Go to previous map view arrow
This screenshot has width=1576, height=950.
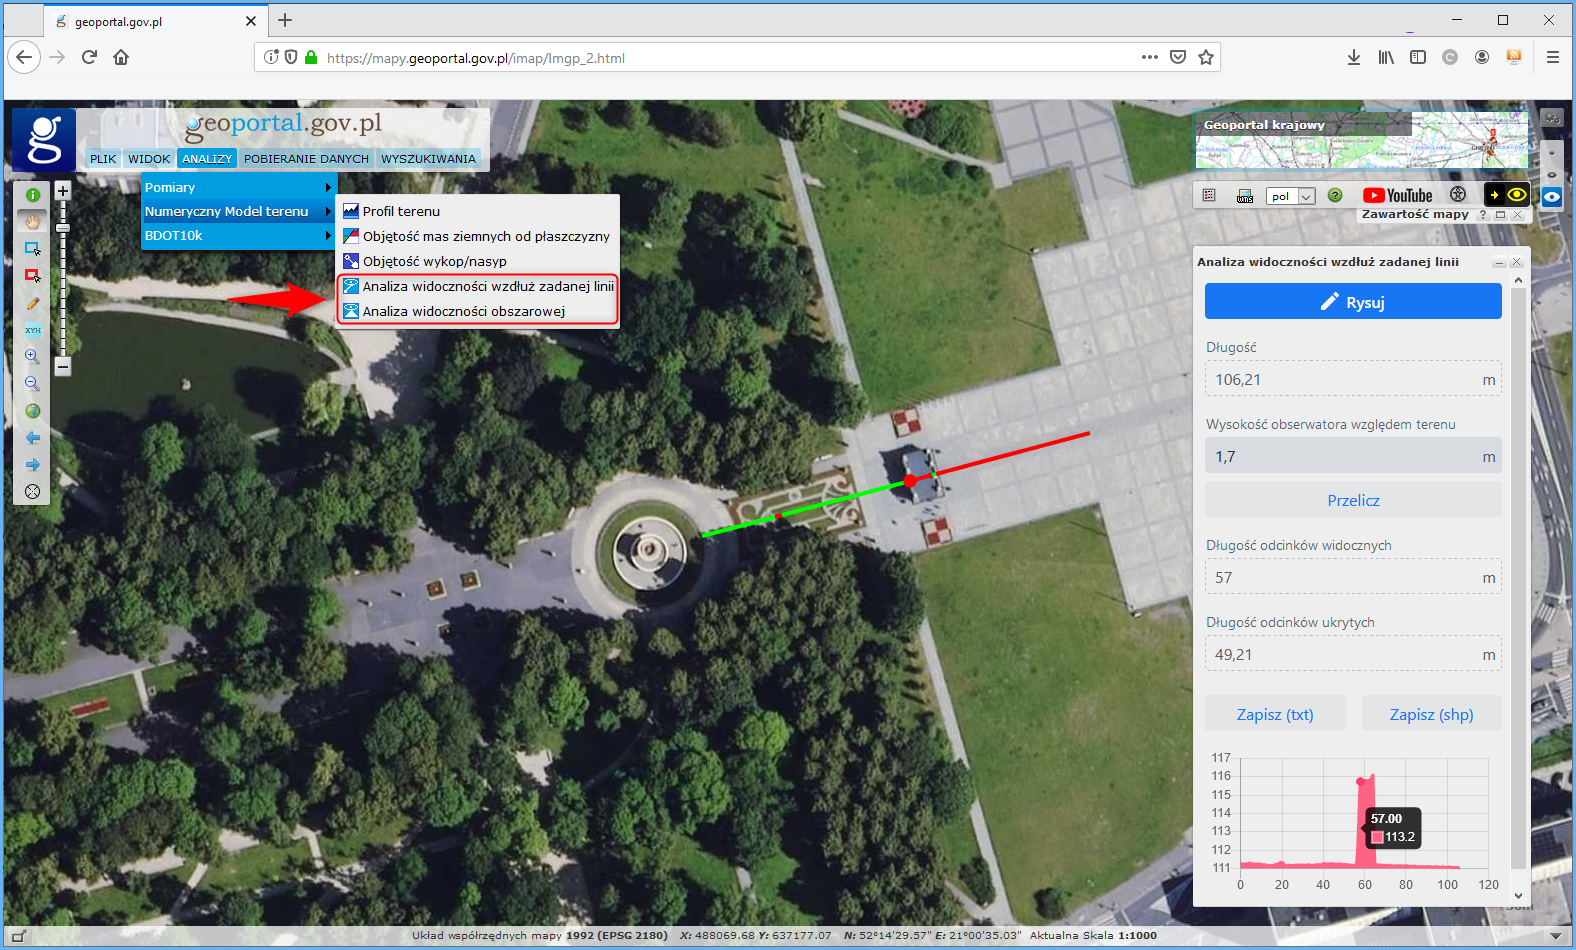click(x=32, y=438)
